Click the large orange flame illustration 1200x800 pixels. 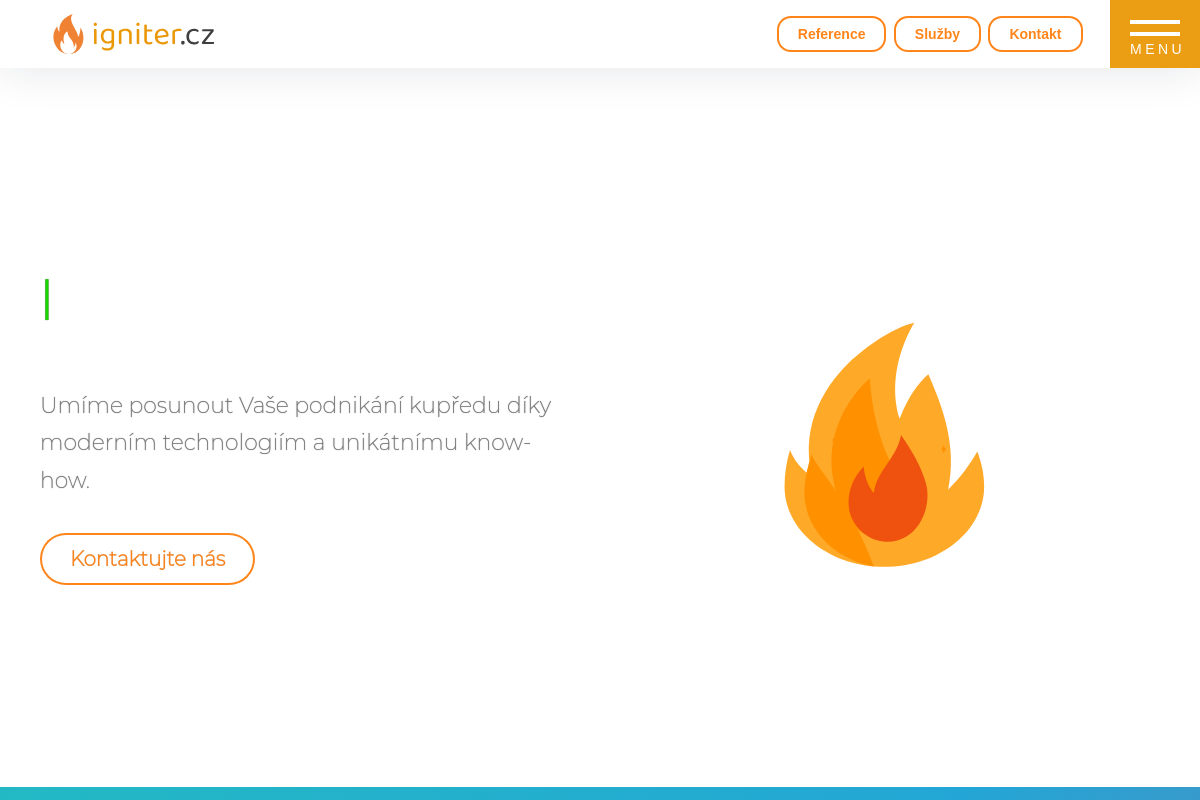coord(884,445)
